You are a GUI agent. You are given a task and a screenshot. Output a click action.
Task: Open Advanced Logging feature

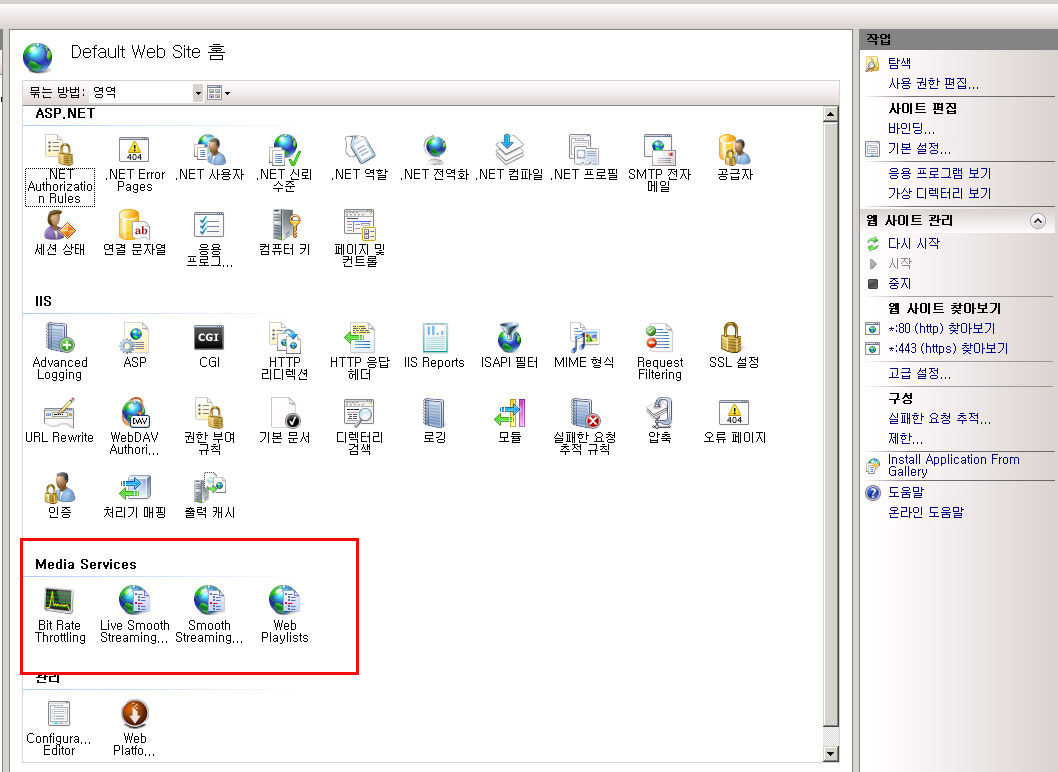pos(59,352)
